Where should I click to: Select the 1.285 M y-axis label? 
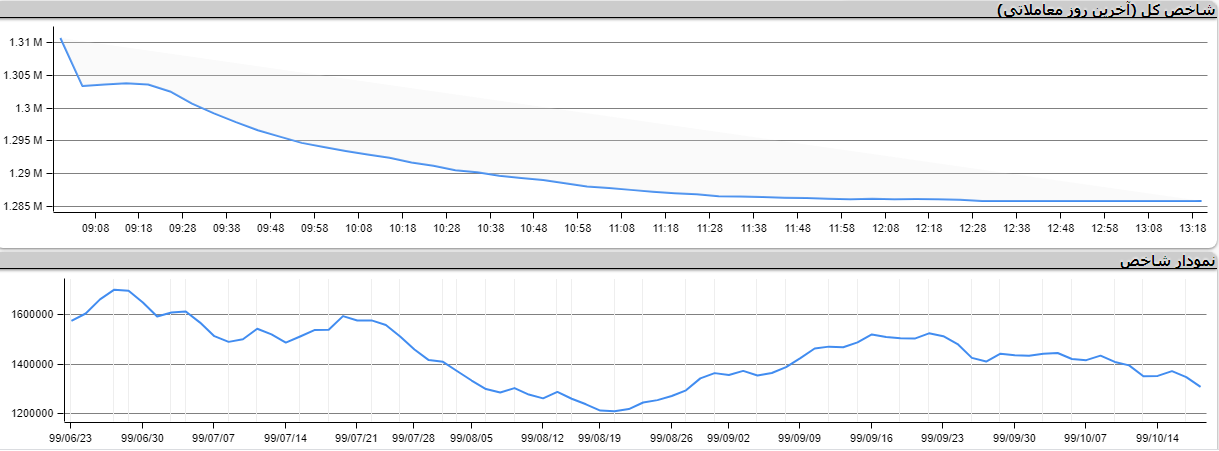[x=22, y=207]
